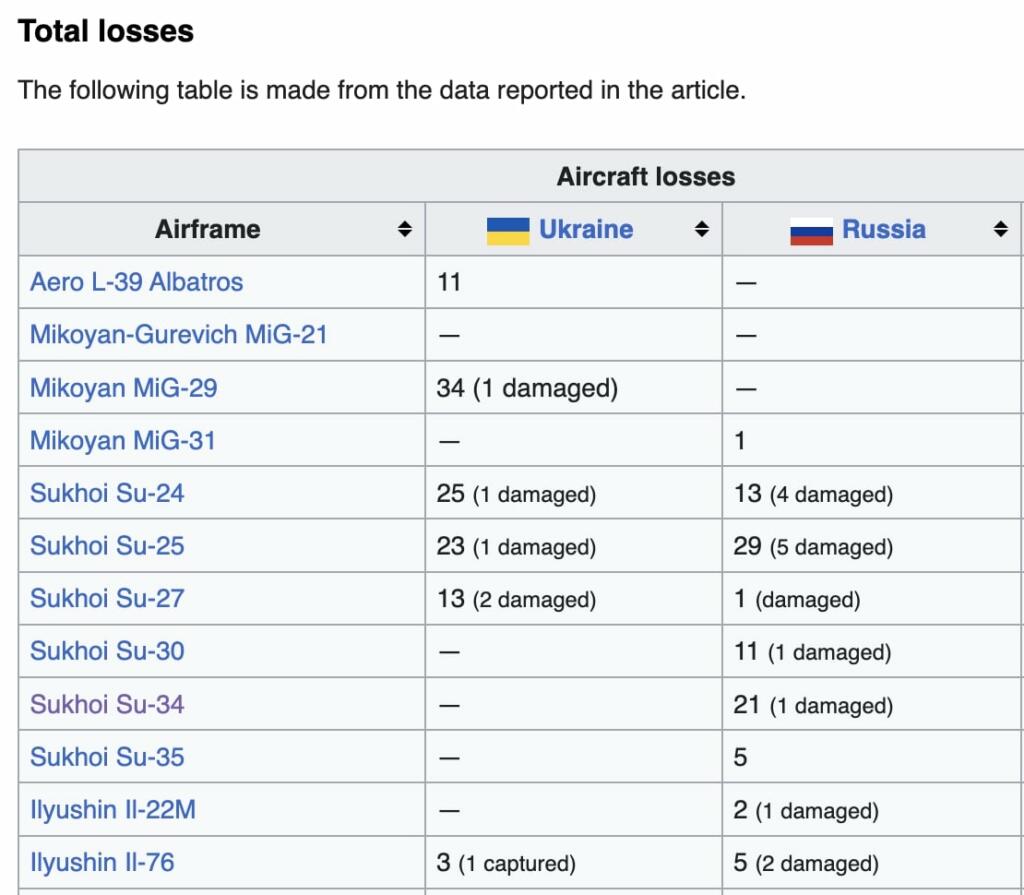Sort table by Airframe column arrows
This screenshot has width=1024, height=895.
coord(404,230)
